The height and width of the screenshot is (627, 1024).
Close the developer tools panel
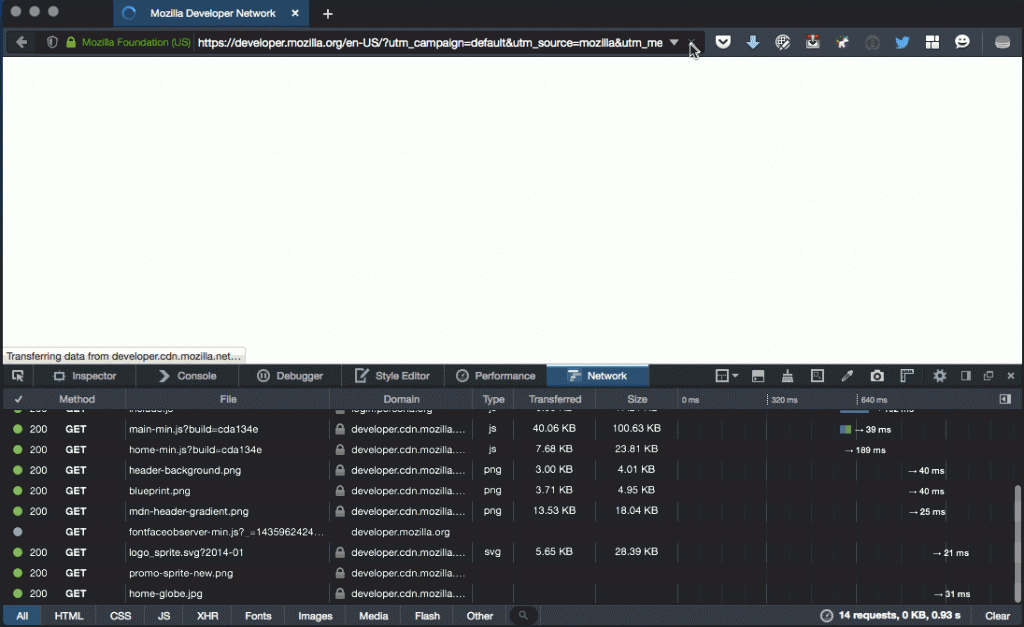tap(1011, 376)
